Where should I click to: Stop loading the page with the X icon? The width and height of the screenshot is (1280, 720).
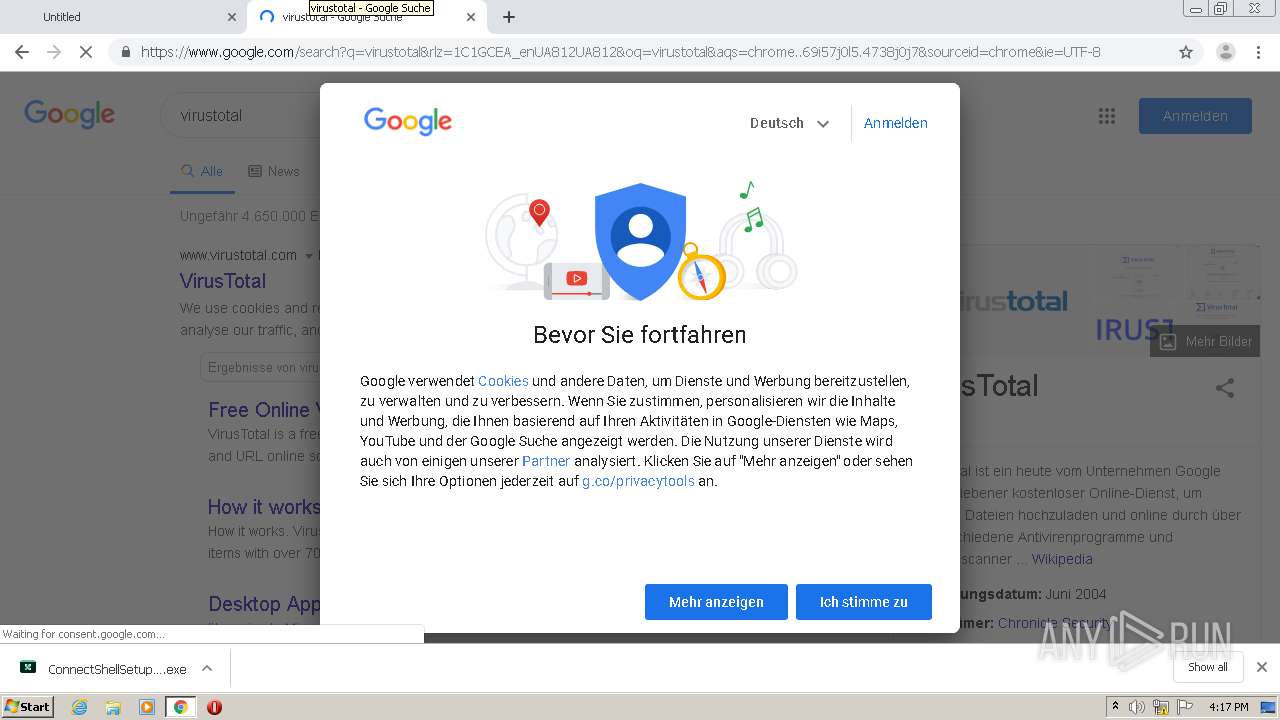(86, 52)
